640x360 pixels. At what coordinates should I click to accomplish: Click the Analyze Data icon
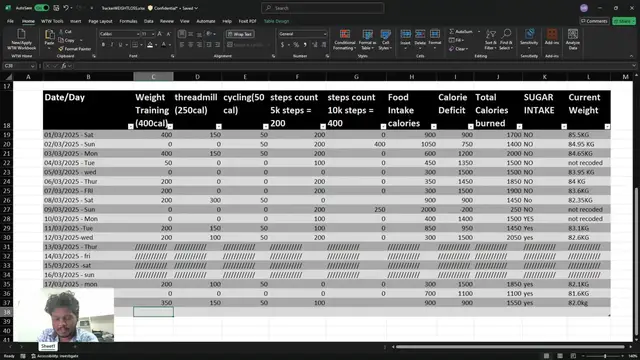tap(573, 34)
